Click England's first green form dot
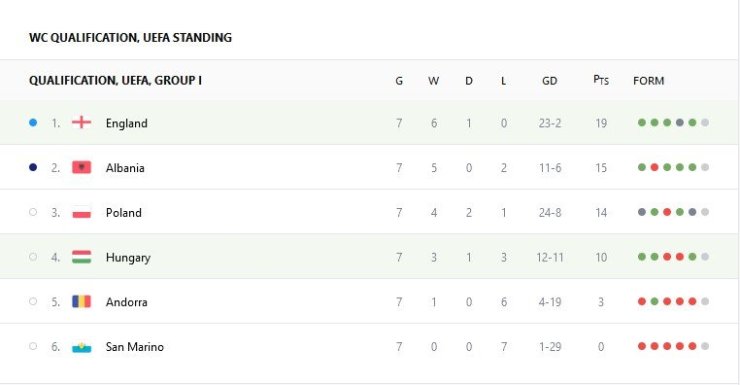 coord(642,123)
